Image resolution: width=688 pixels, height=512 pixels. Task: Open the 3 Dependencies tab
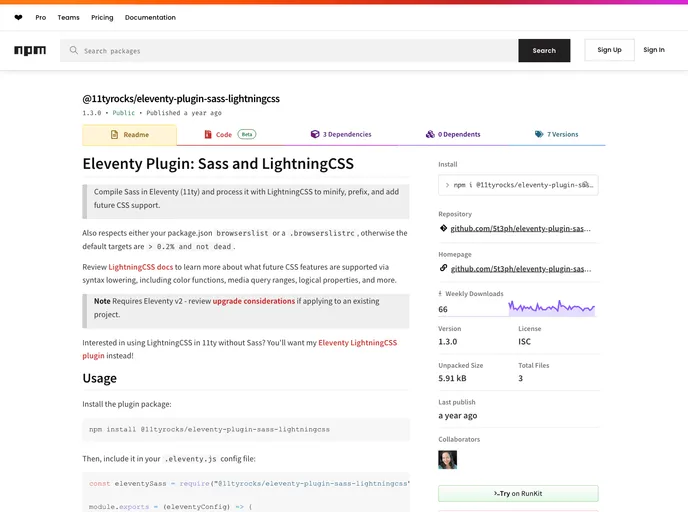pos(341,134)
